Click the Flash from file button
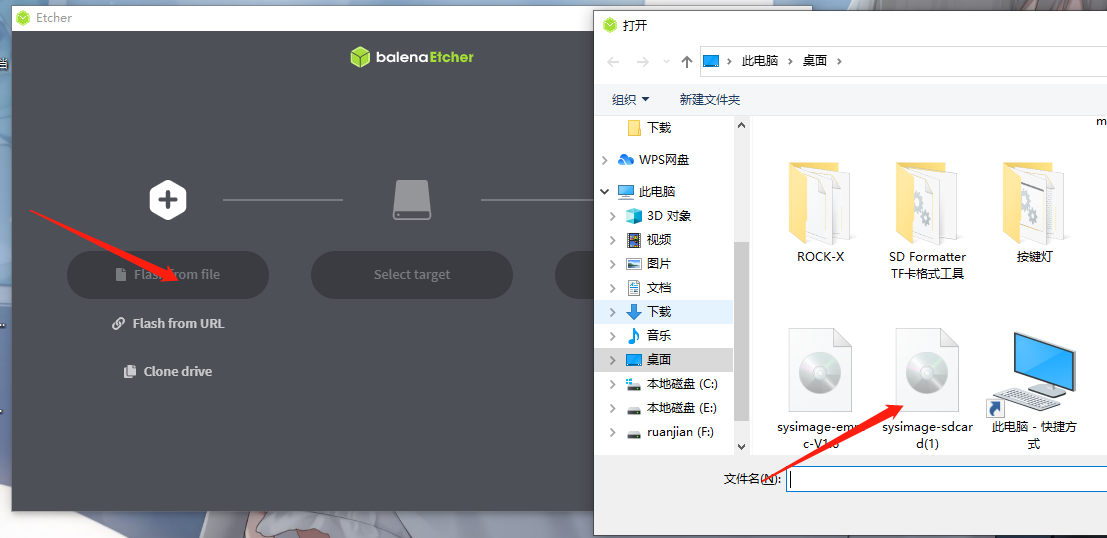 [167, 275]
